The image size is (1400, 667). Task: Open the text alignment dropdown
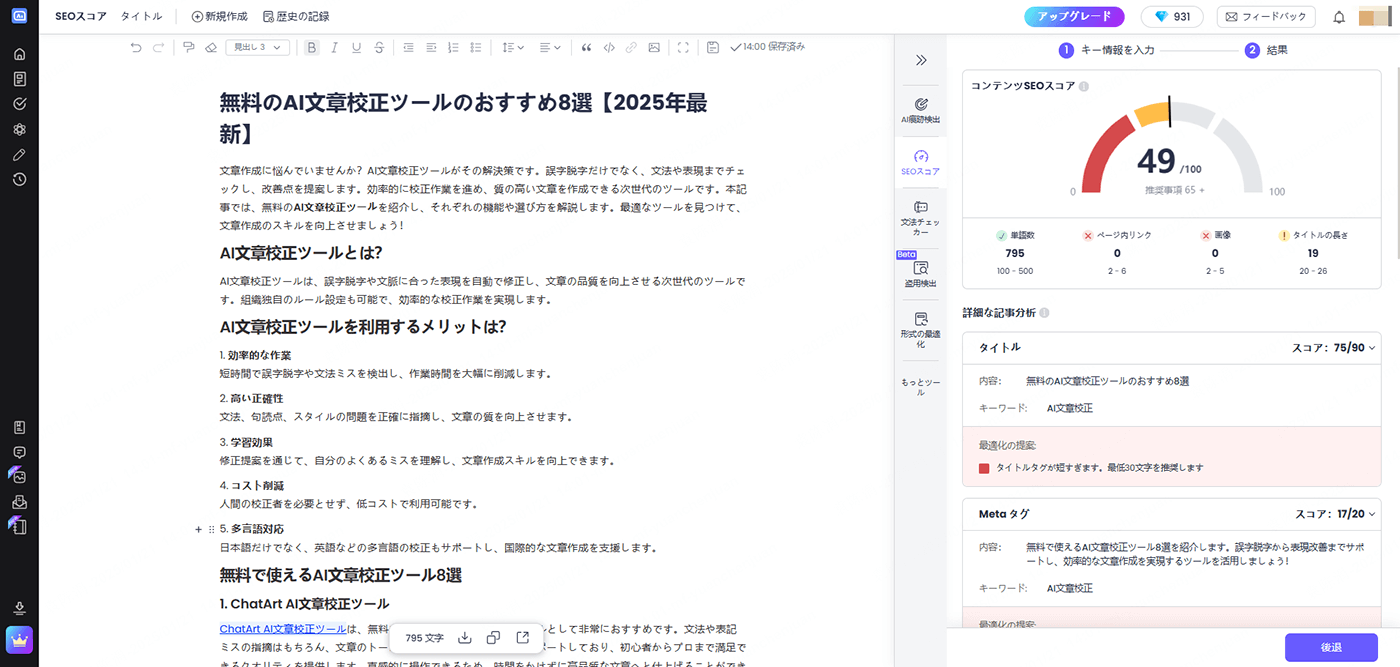(x=550, y=47)
